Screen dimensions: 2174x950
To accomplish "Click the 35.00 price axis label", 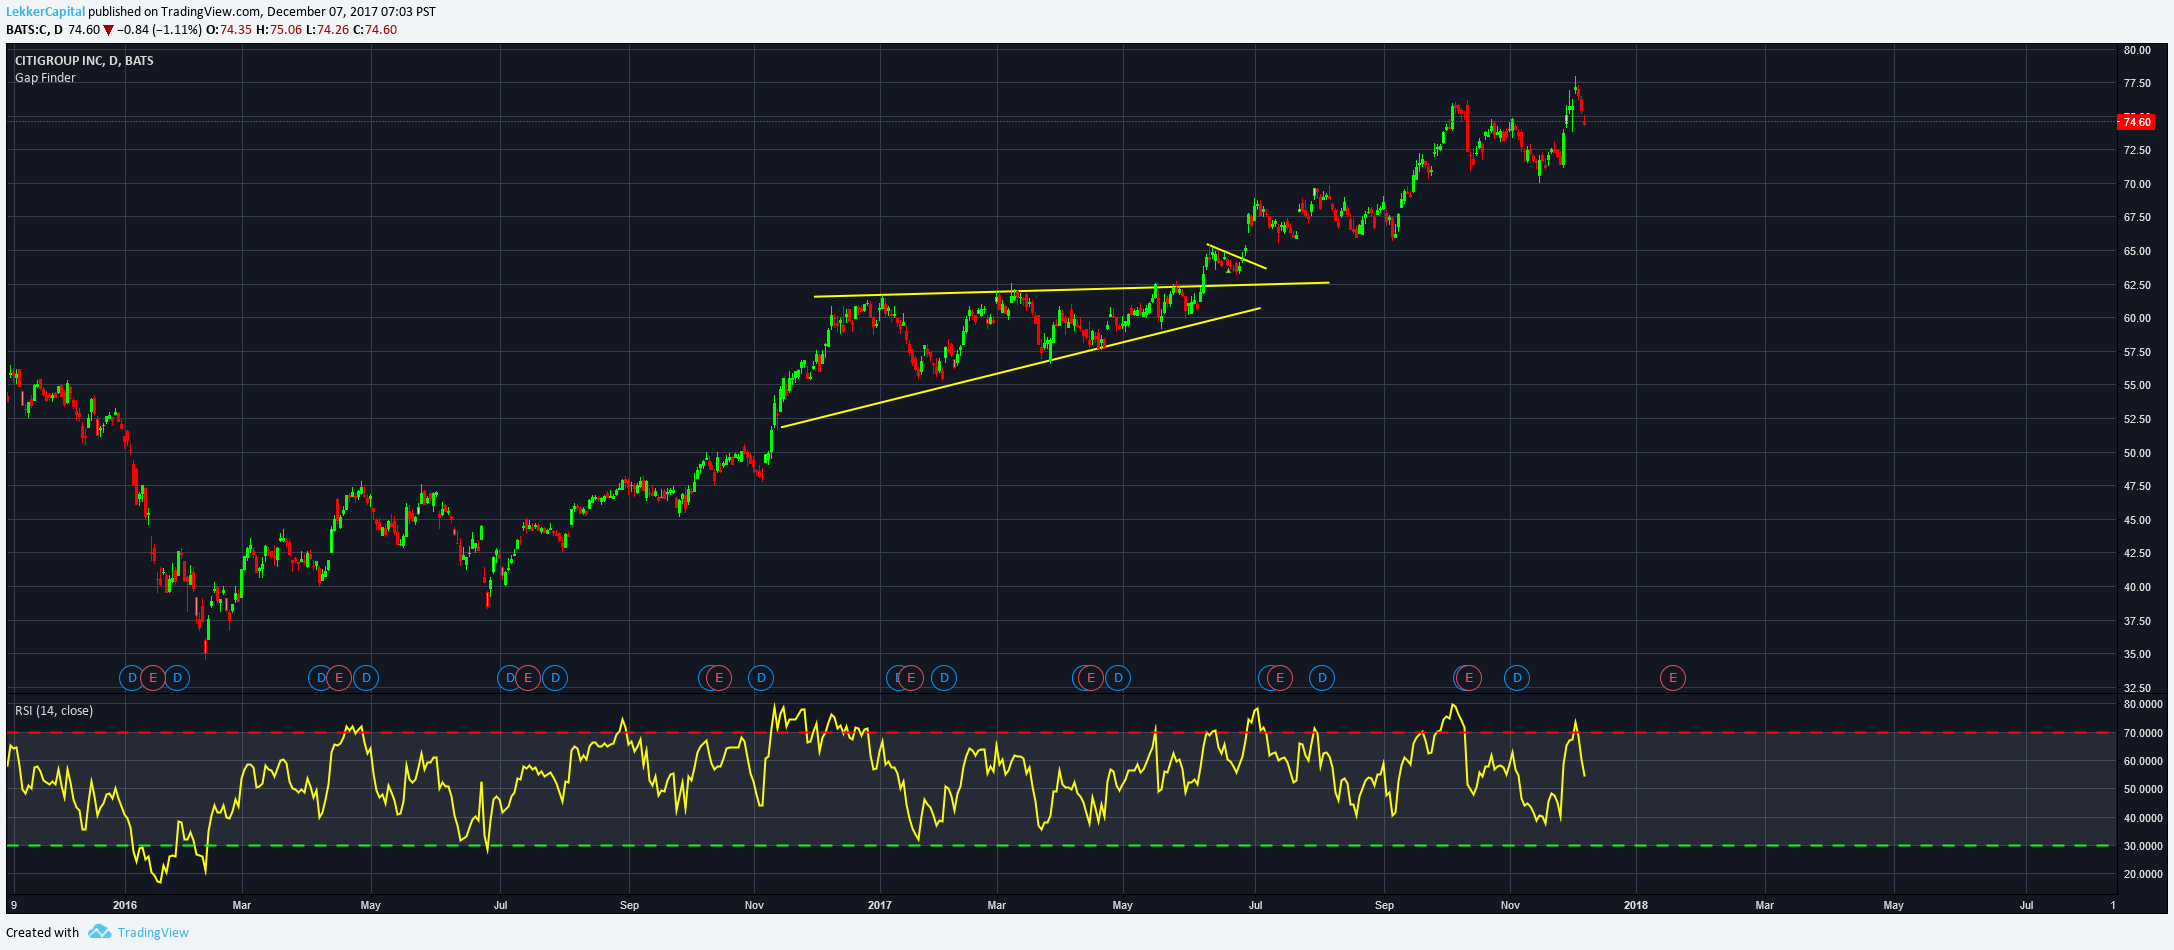I will pyautogui.click(x=2137, y=654).
